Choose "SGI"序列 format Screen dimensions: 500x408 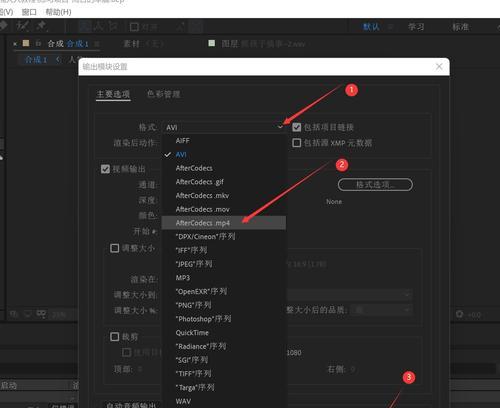[x=224, y=360]
